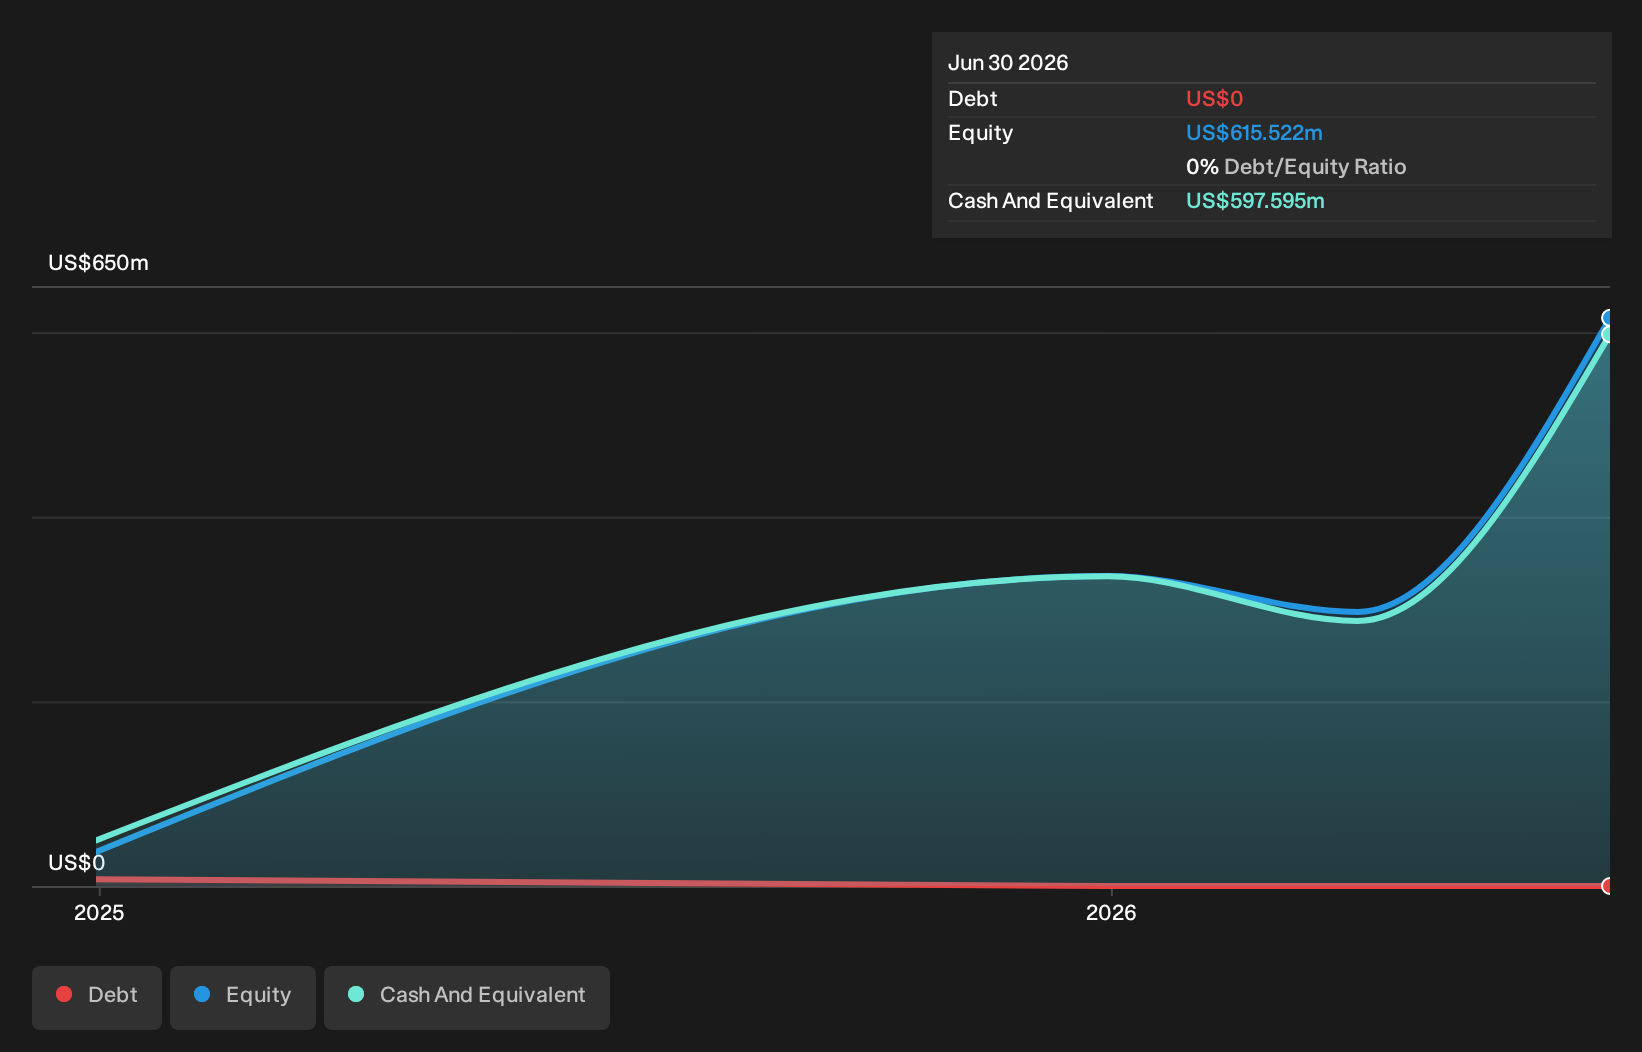Click the US$615.522m Equity value in tooltip
The image size is (1642, 1052).
point(1254,133)
